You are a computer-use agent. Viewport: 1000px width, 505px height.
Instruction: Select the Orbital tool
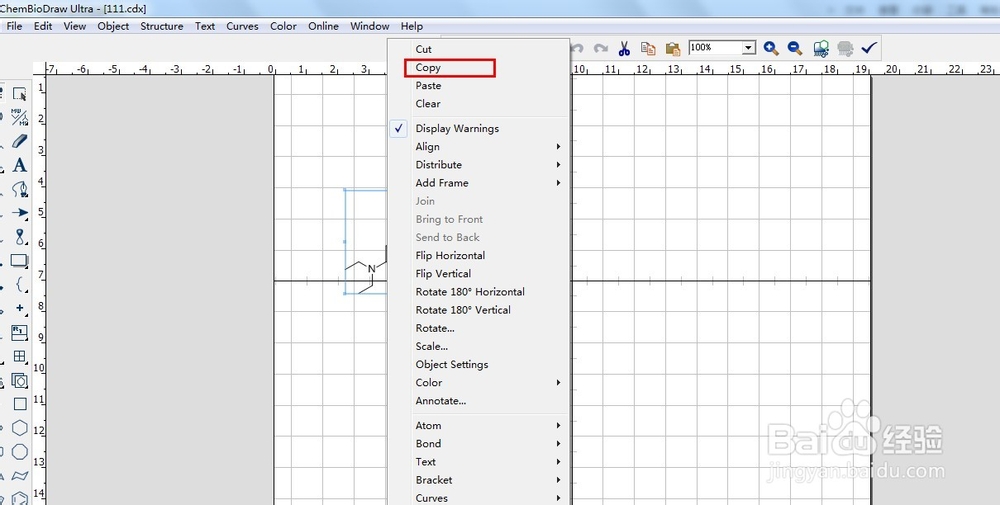pos(20,237)
